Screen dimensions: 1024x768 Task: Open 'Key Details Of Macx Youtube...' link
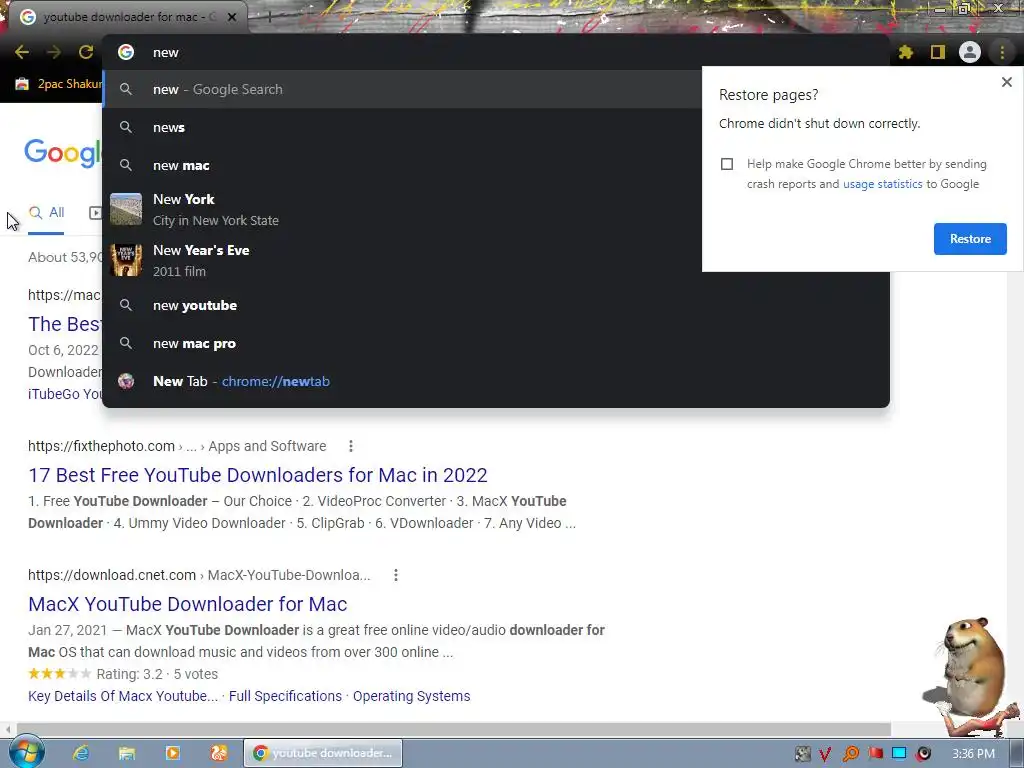click(123, 696)
